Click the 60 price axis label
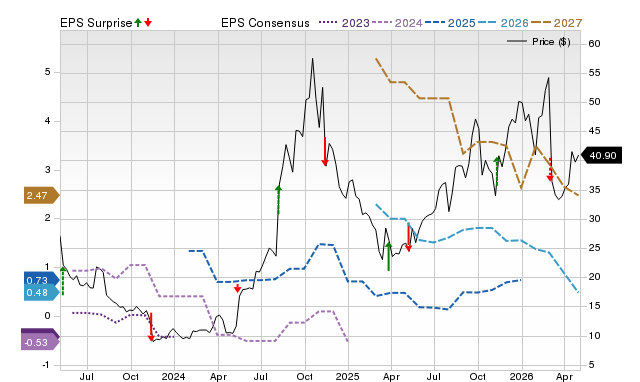This screenshot has height=382, width=640. 594,44
